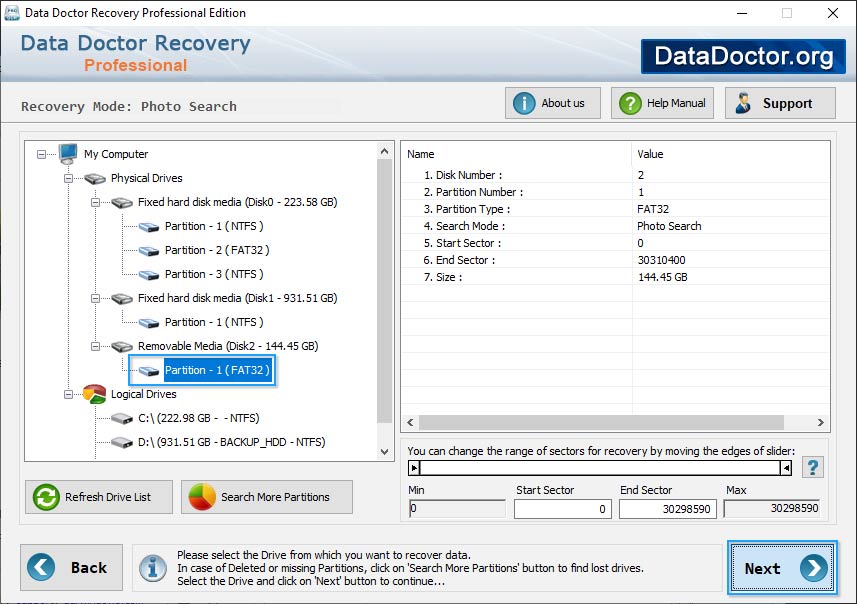Viewport: 857px width, 604px height.
Task: Collapse the My Computer tree node
Action: 42,155
